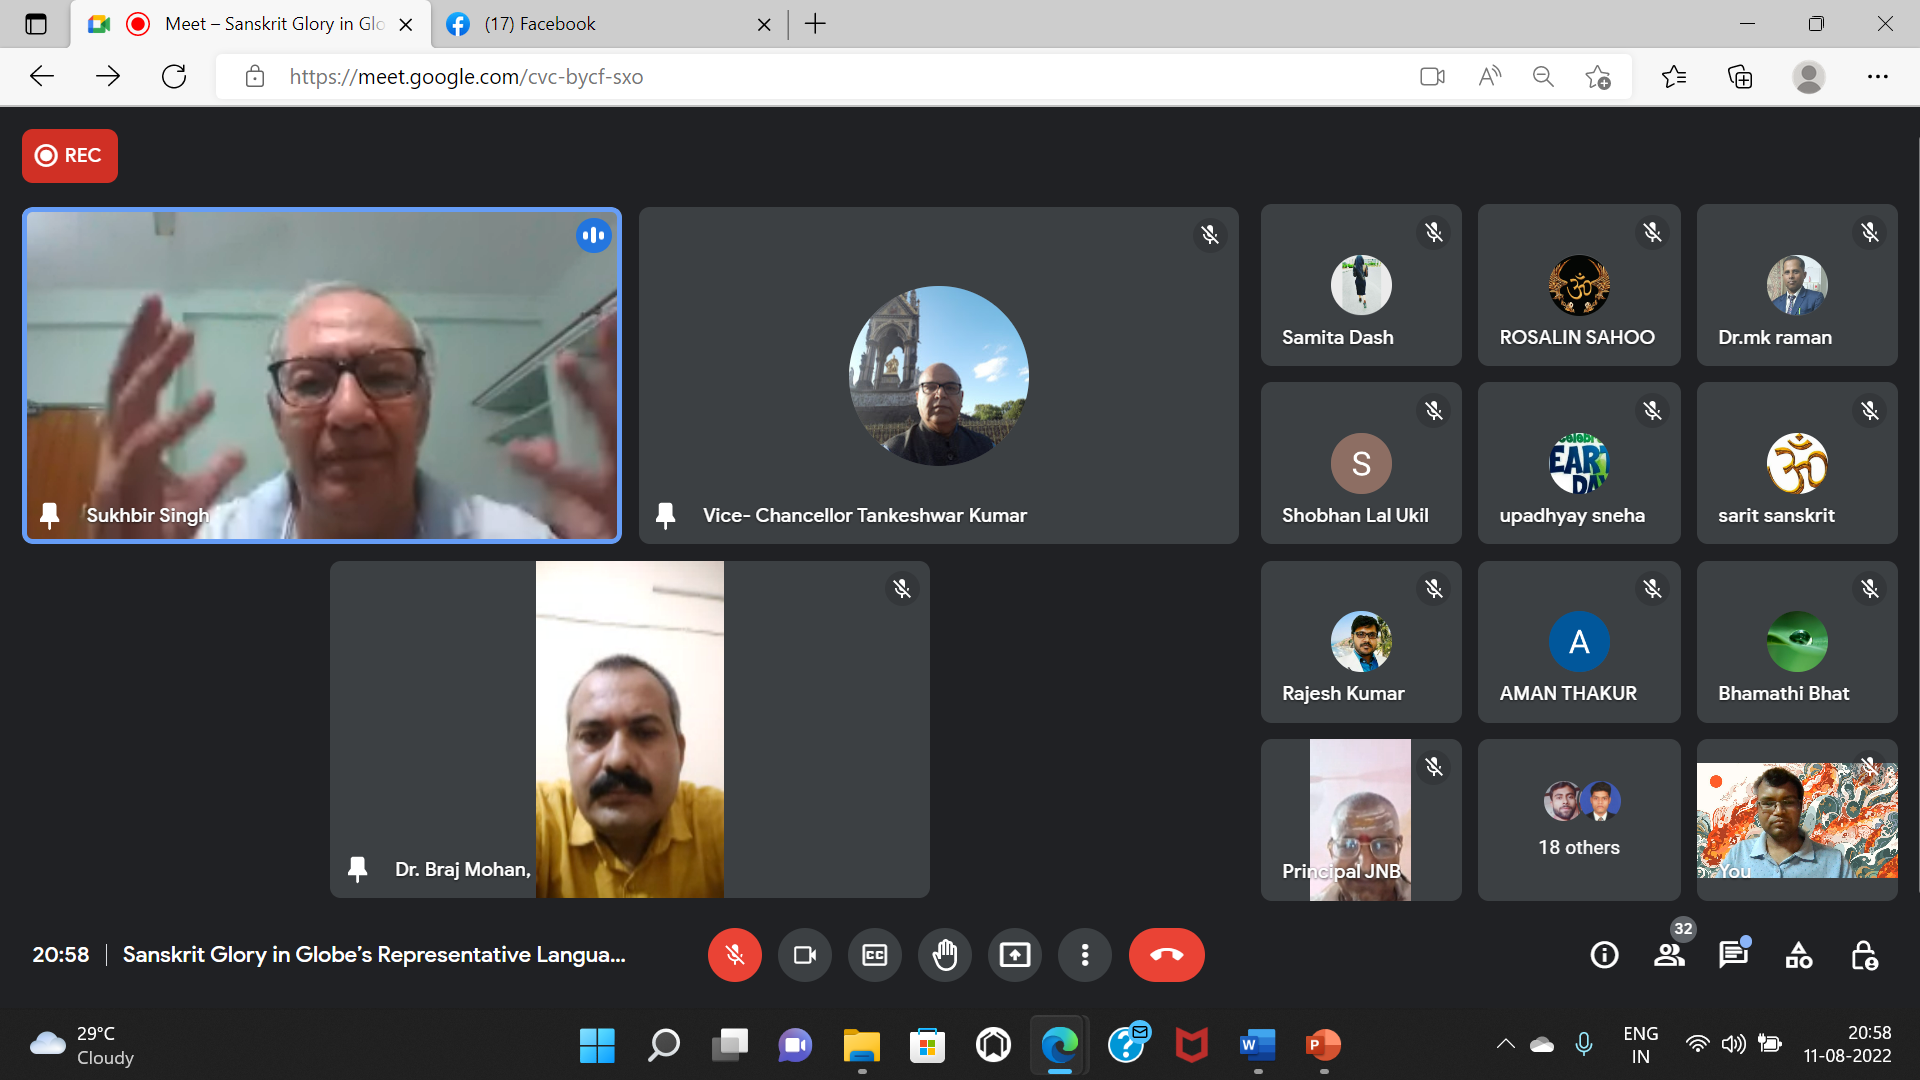Screen dimensions: 1920x1080
Task: Show all 32 participants
Action: point(1669,955)
